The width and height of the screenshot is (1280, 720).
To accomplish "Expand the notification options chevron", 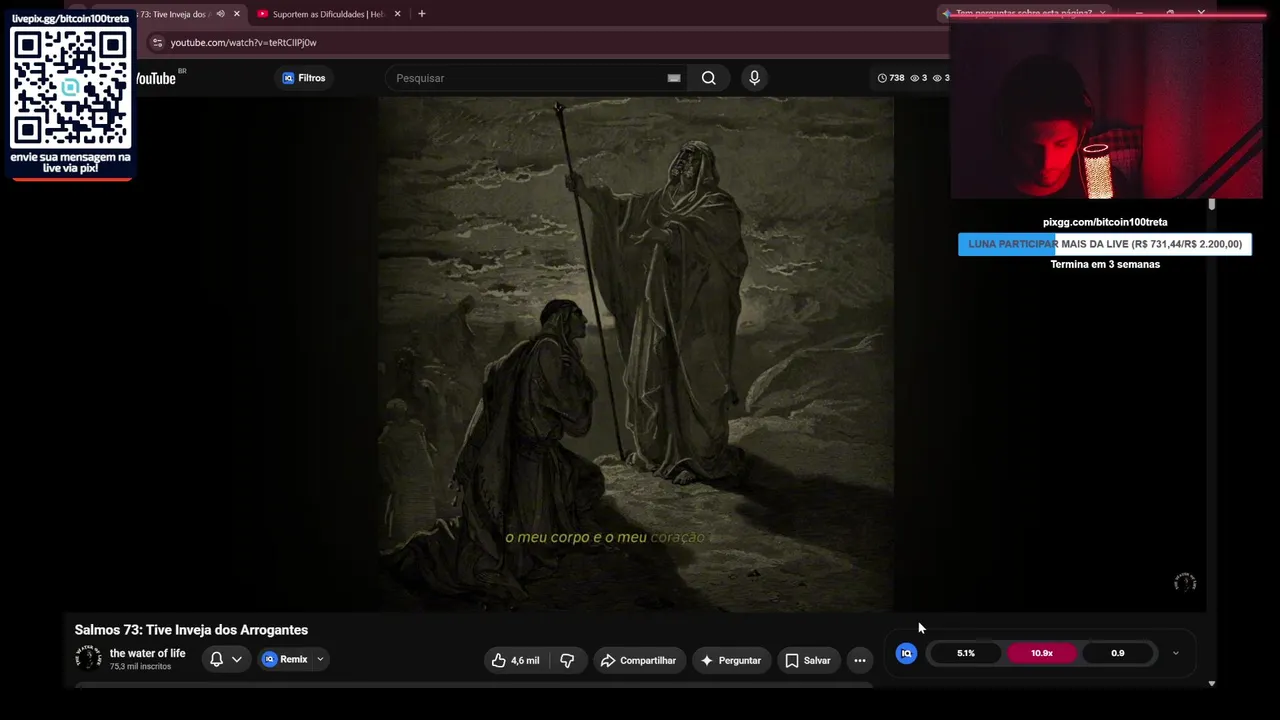I will [x=237, y=659].
